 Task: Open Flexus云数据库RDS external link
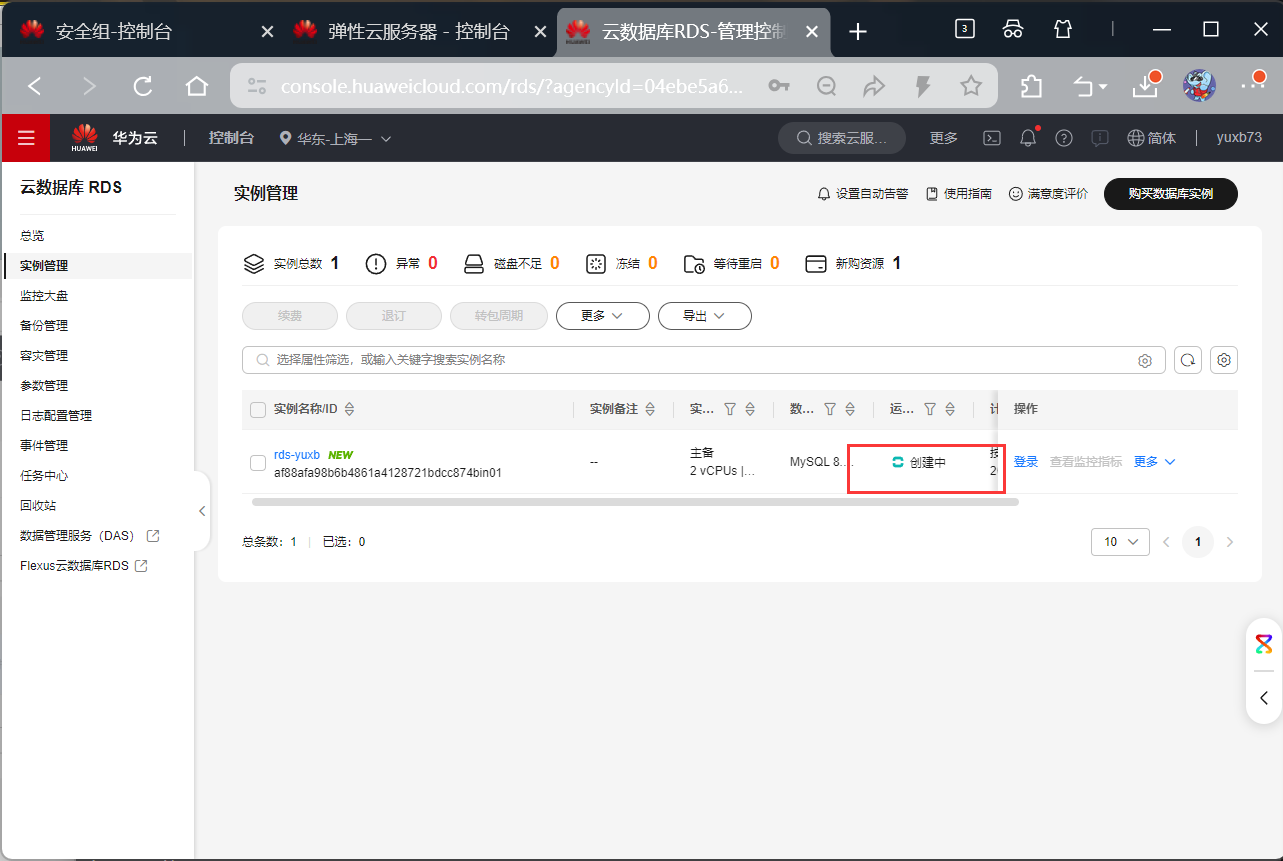84,565
